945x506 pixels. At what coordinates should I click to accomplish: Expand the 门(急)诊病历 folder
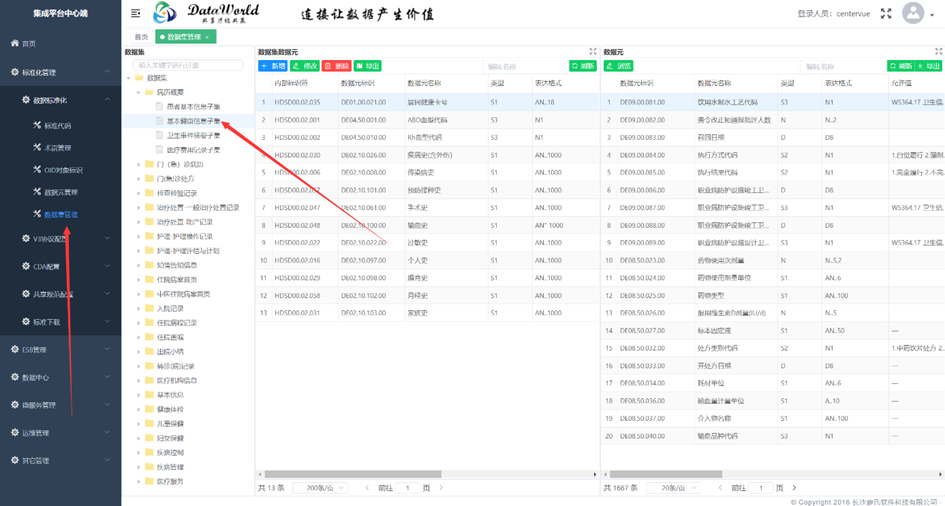coord(139,164)
